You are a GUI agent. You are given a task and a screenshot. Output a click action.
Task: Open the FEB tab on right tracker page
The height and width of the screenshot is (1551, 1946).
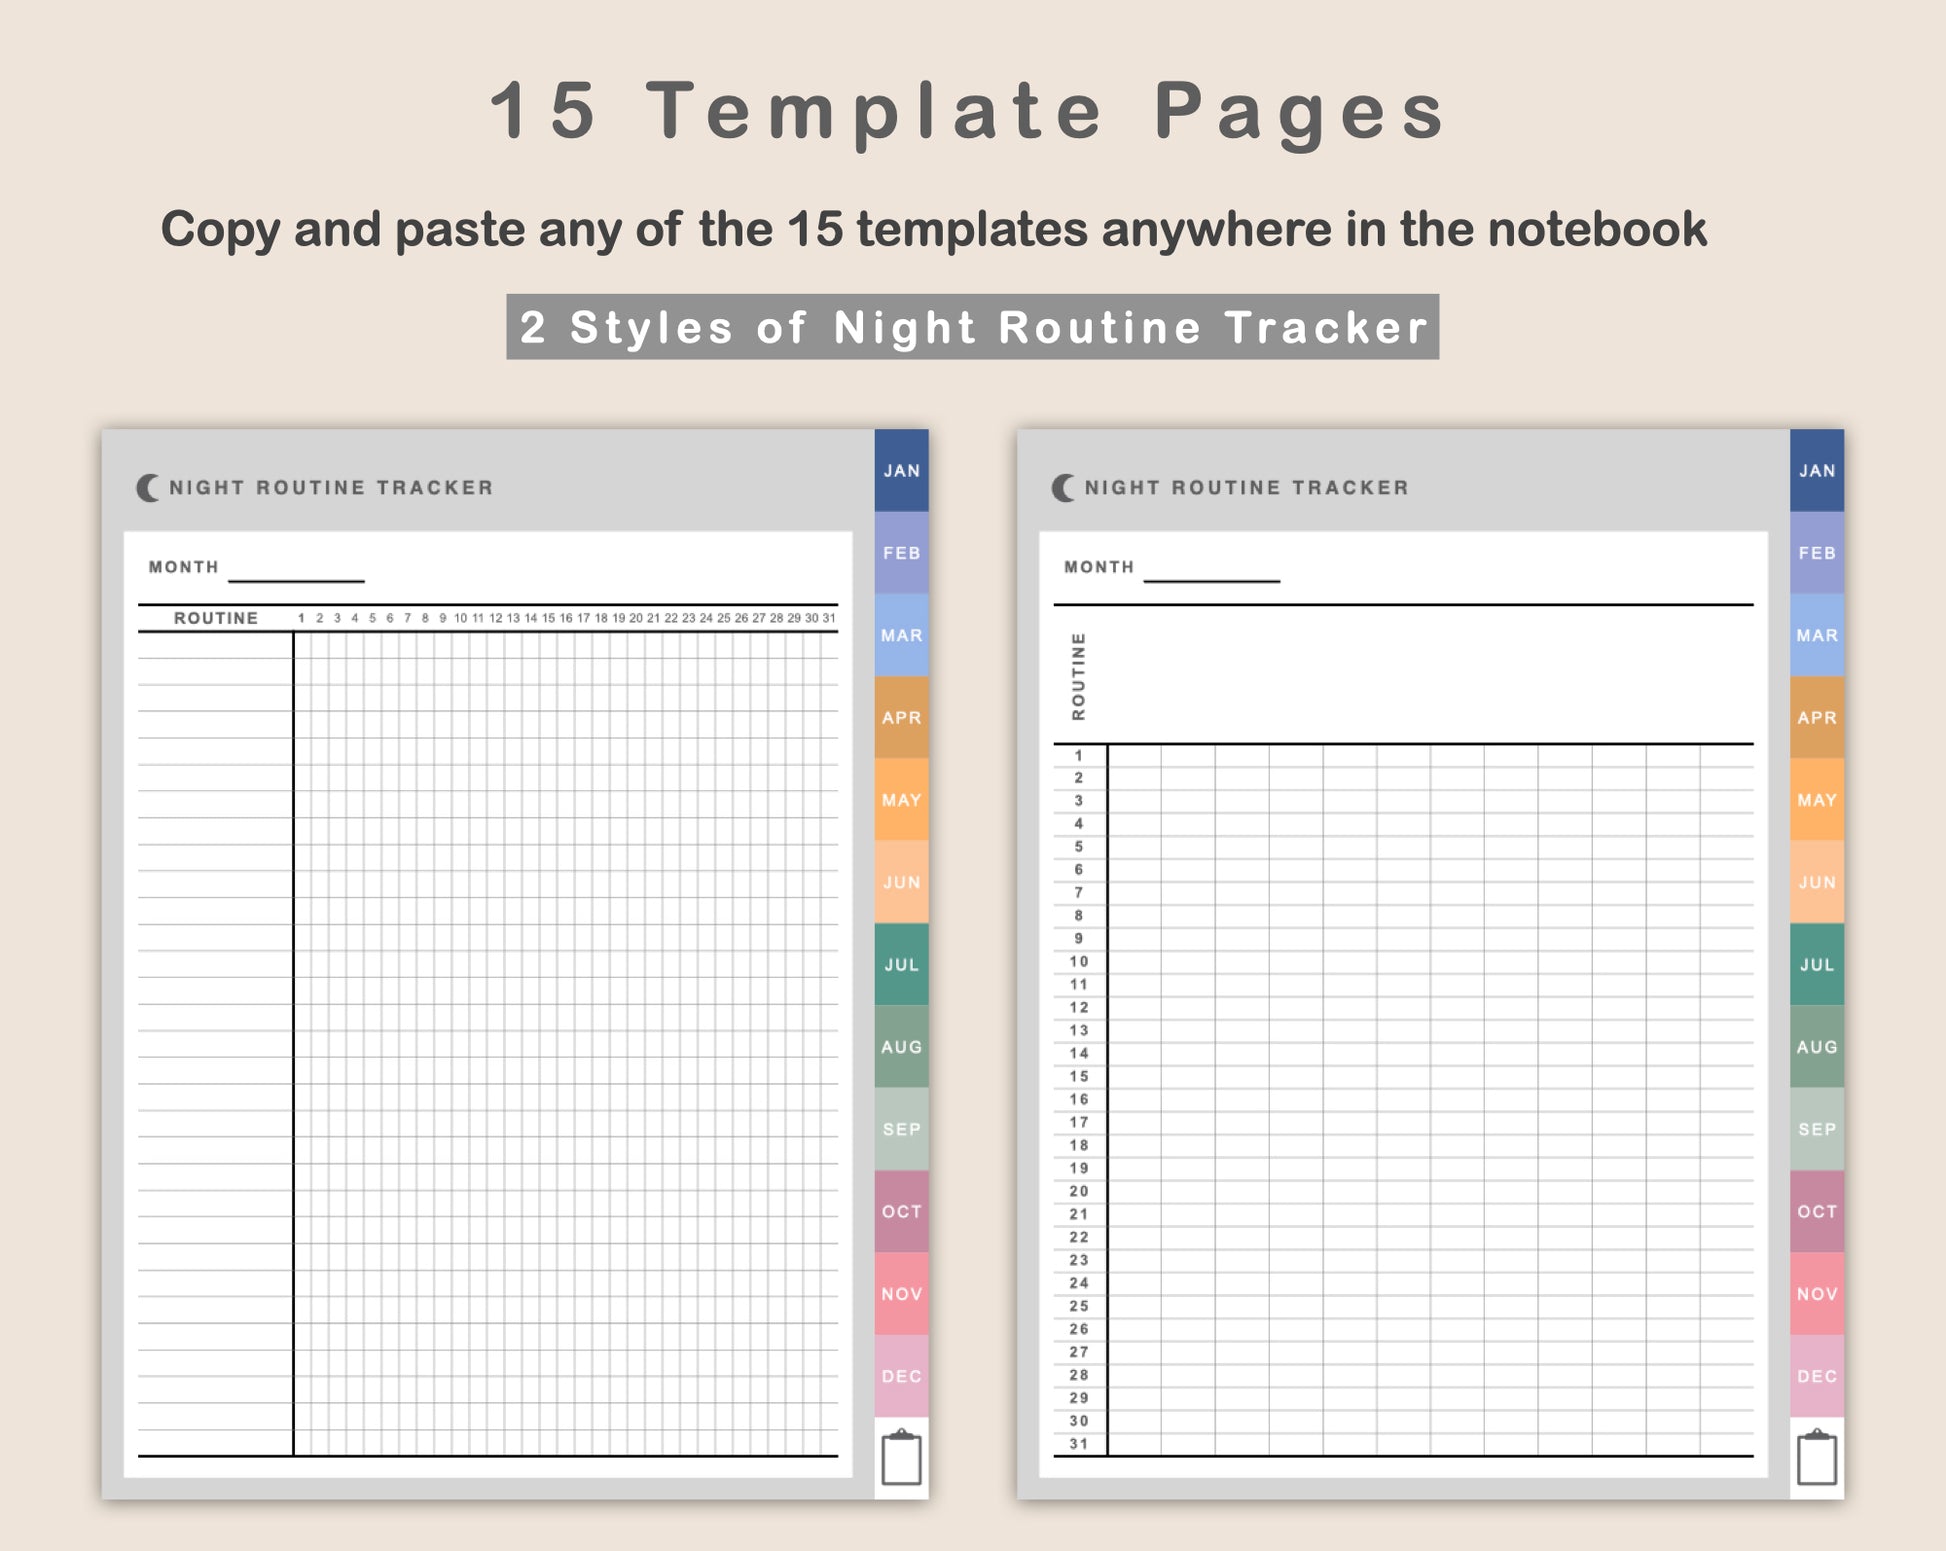(1817, 553)
